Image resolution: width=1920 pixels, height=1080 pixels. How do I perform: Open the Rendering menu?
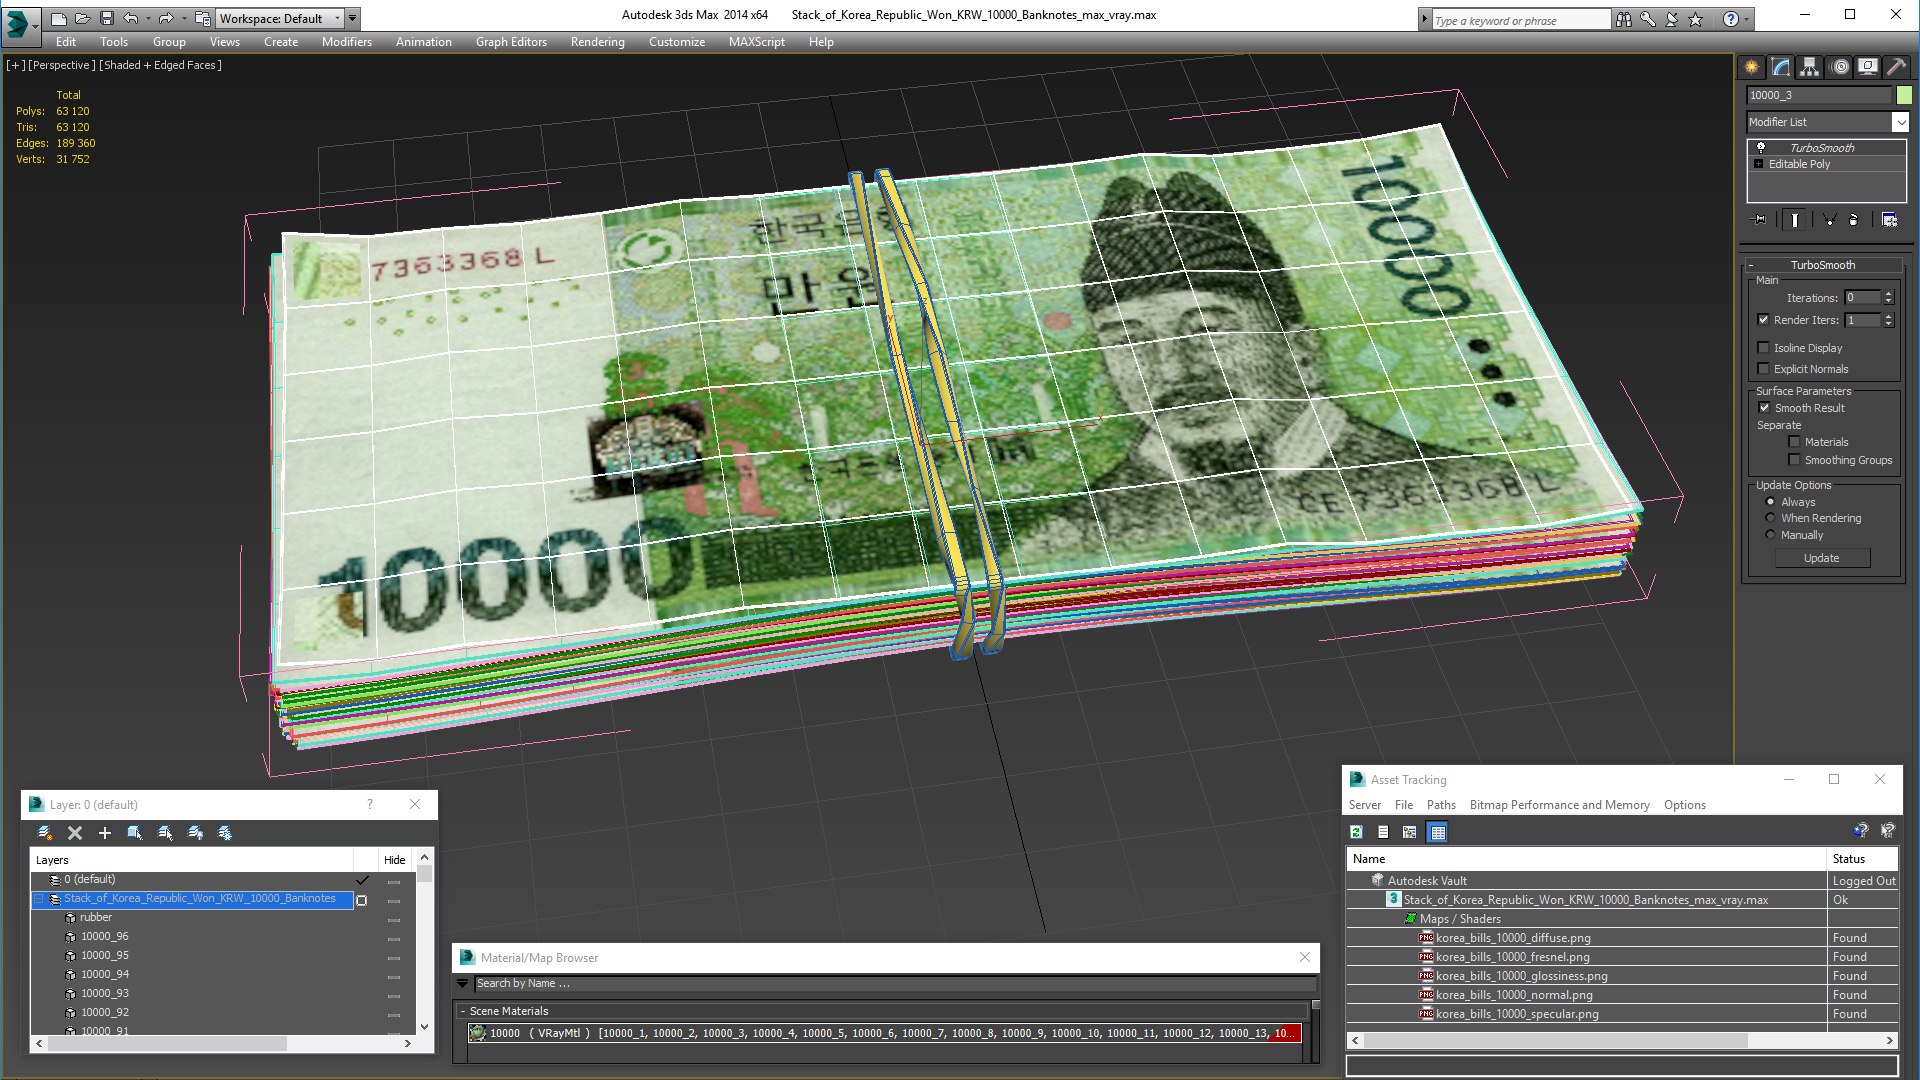(x=597, y=42)
